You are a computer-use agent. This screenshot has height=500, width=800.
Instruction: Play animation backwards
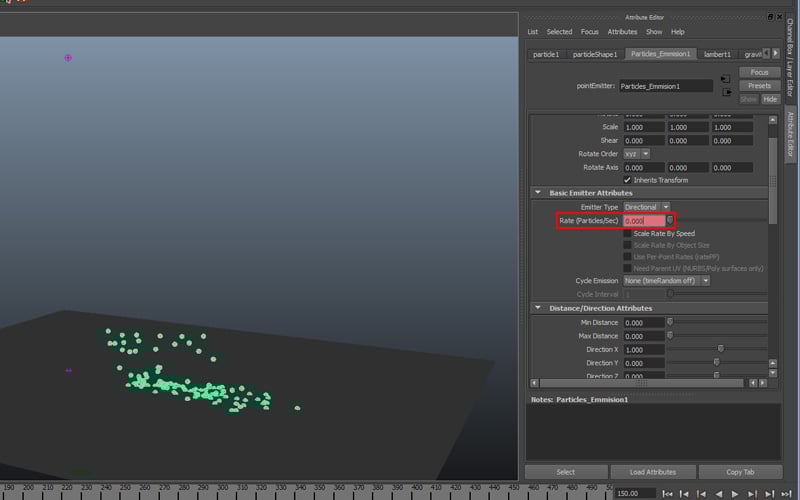pyautogui.click(x=718, y=493)
